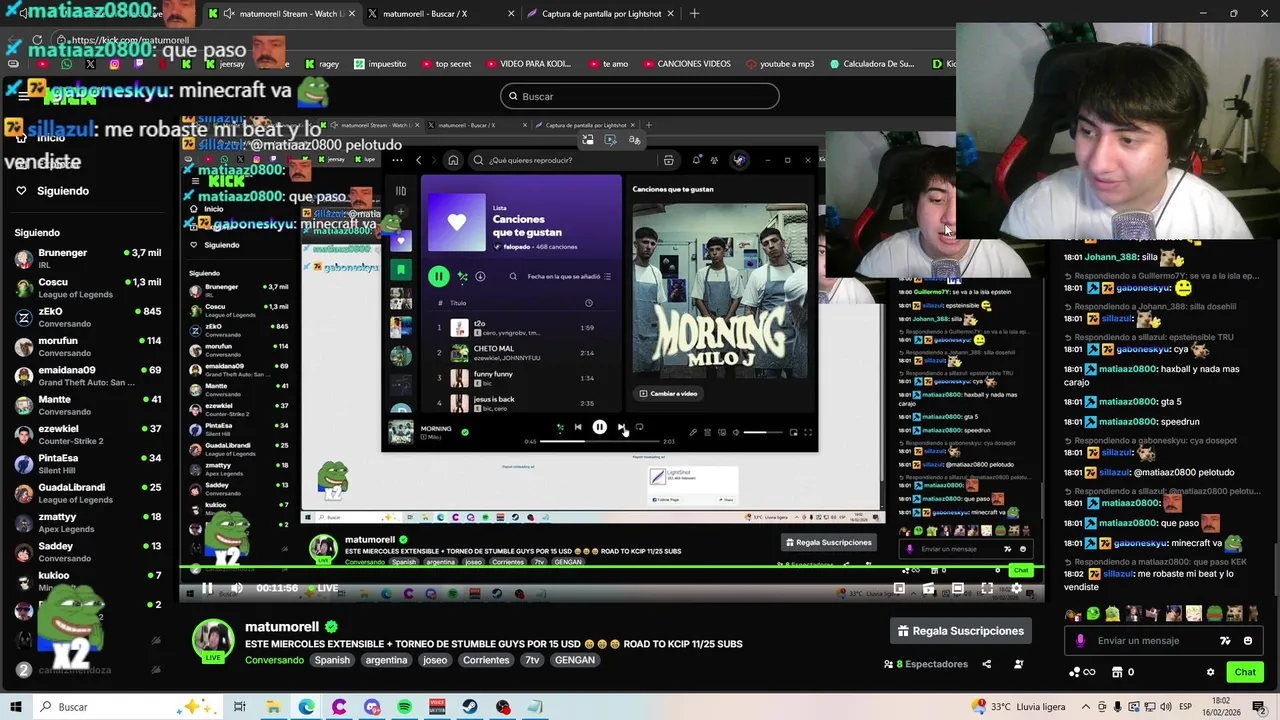This screenshot has height=720, width=1280.
Task: Open Spotify profile avatar menu
Action: pos(739,160)
